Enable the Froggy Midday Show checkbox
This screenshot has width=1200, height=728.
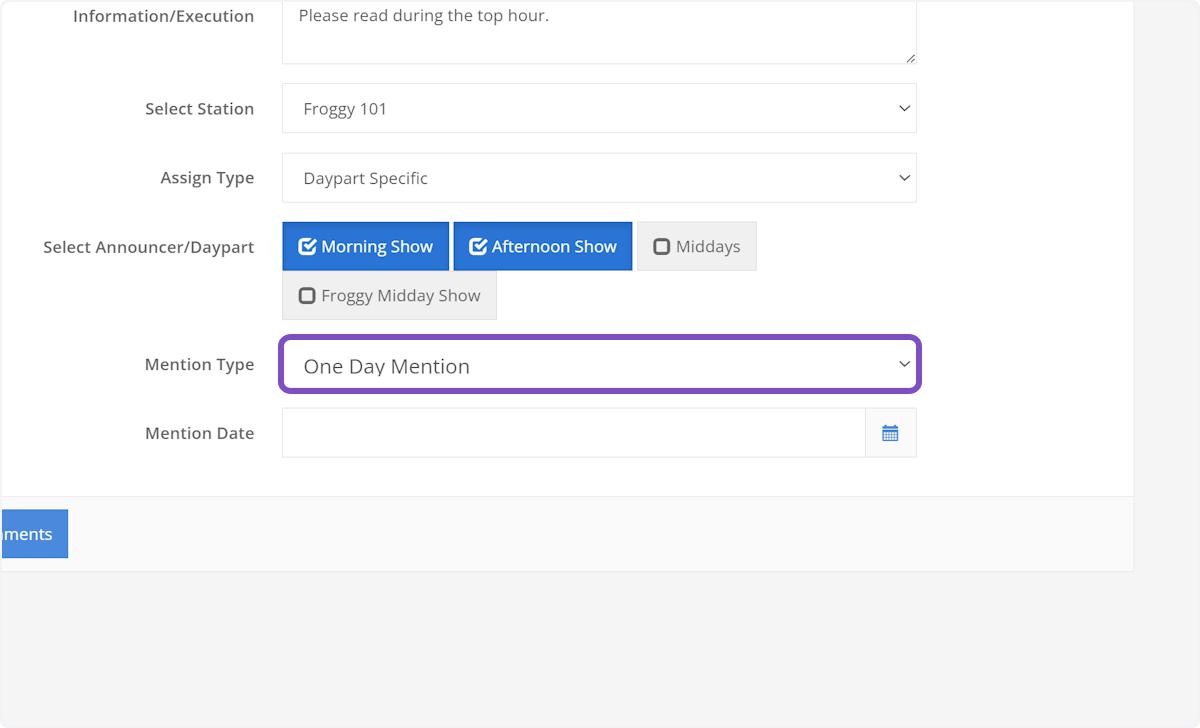[389, 296]
